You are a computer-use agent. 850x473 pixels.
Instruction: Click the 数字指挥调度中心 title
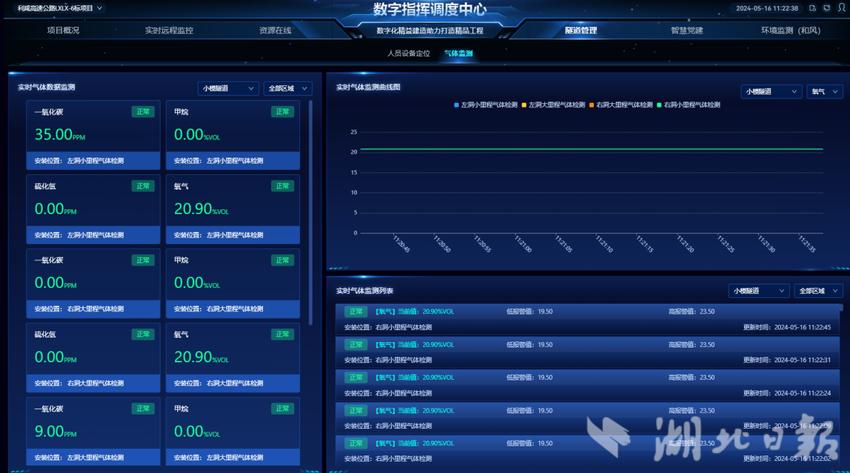[x=429, y=9]
